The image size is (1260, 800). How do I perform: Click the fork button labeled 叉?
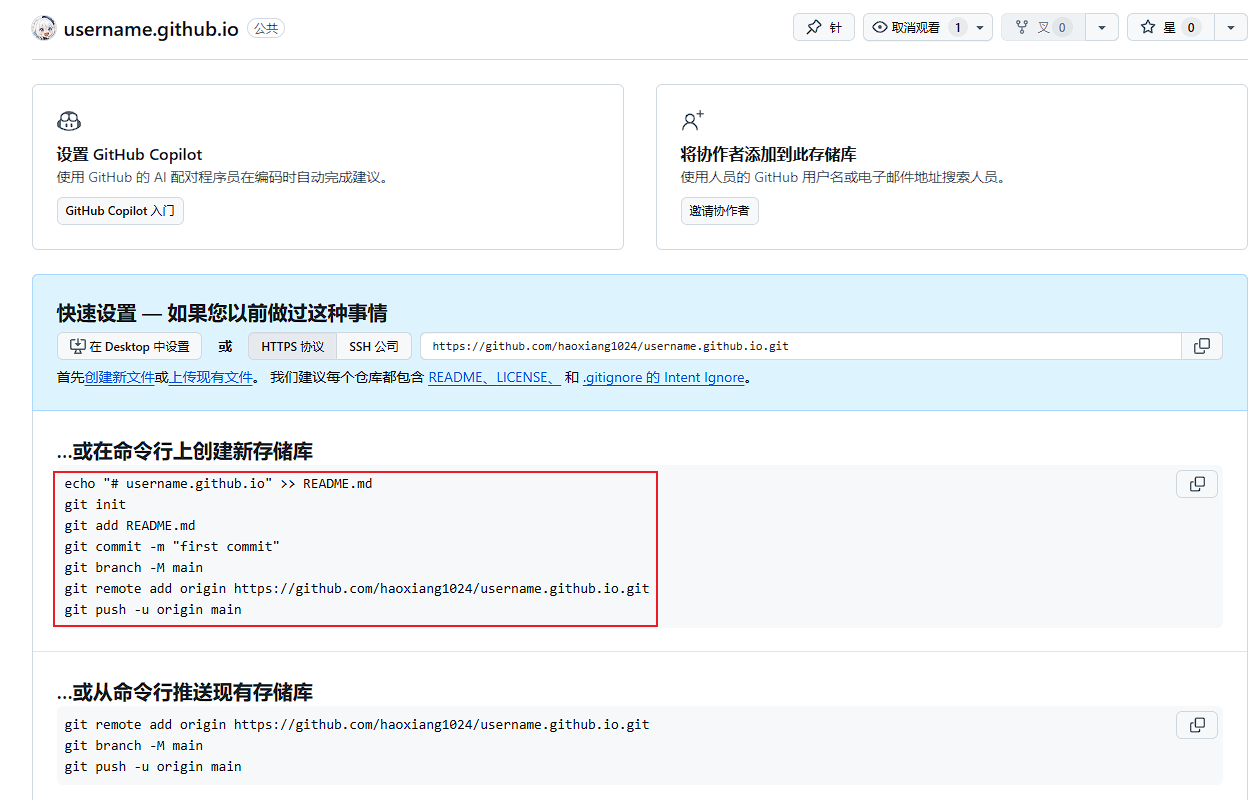[x=1043, y=27]
